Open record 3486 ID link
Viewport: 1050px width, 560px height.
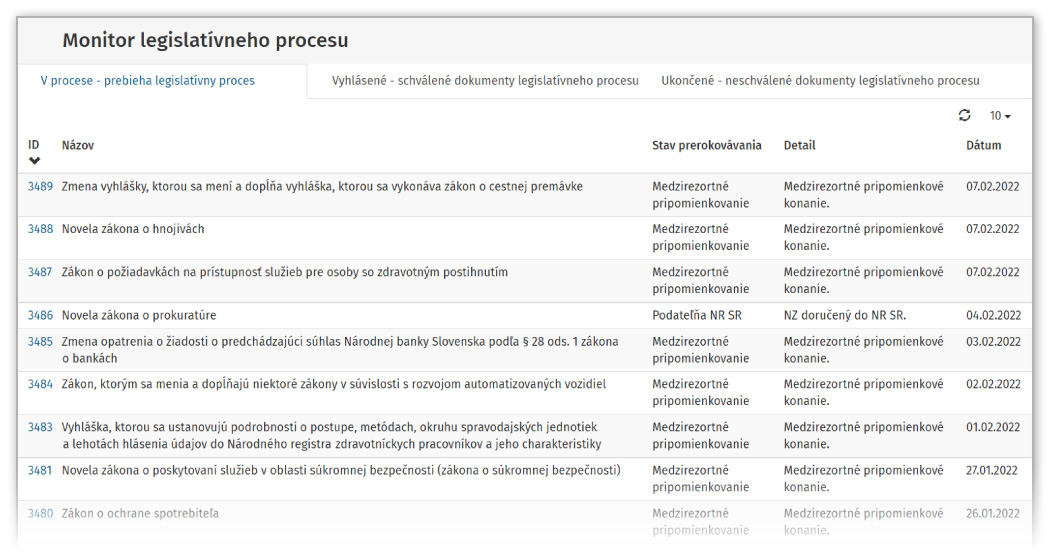pyautogui.click(x=40, y=315)
